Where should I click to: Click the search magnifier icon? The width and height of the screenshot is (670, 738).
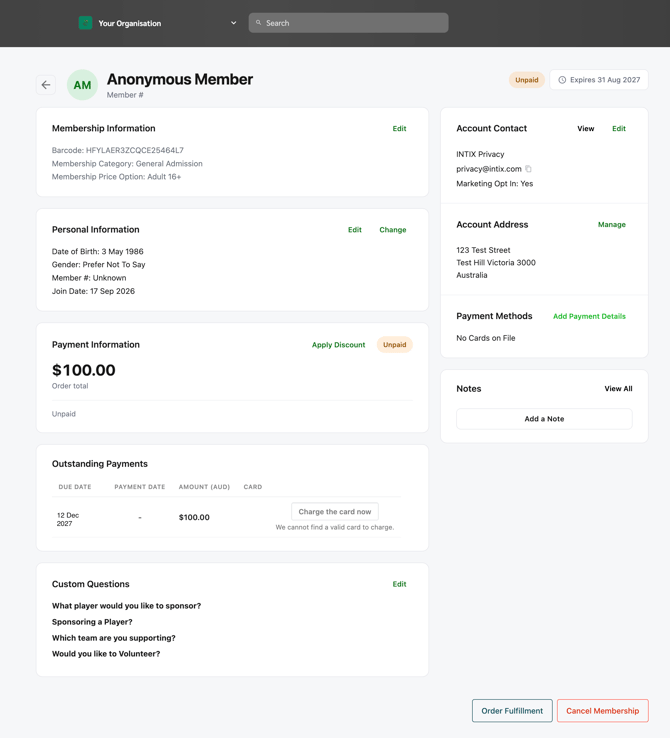258,23
